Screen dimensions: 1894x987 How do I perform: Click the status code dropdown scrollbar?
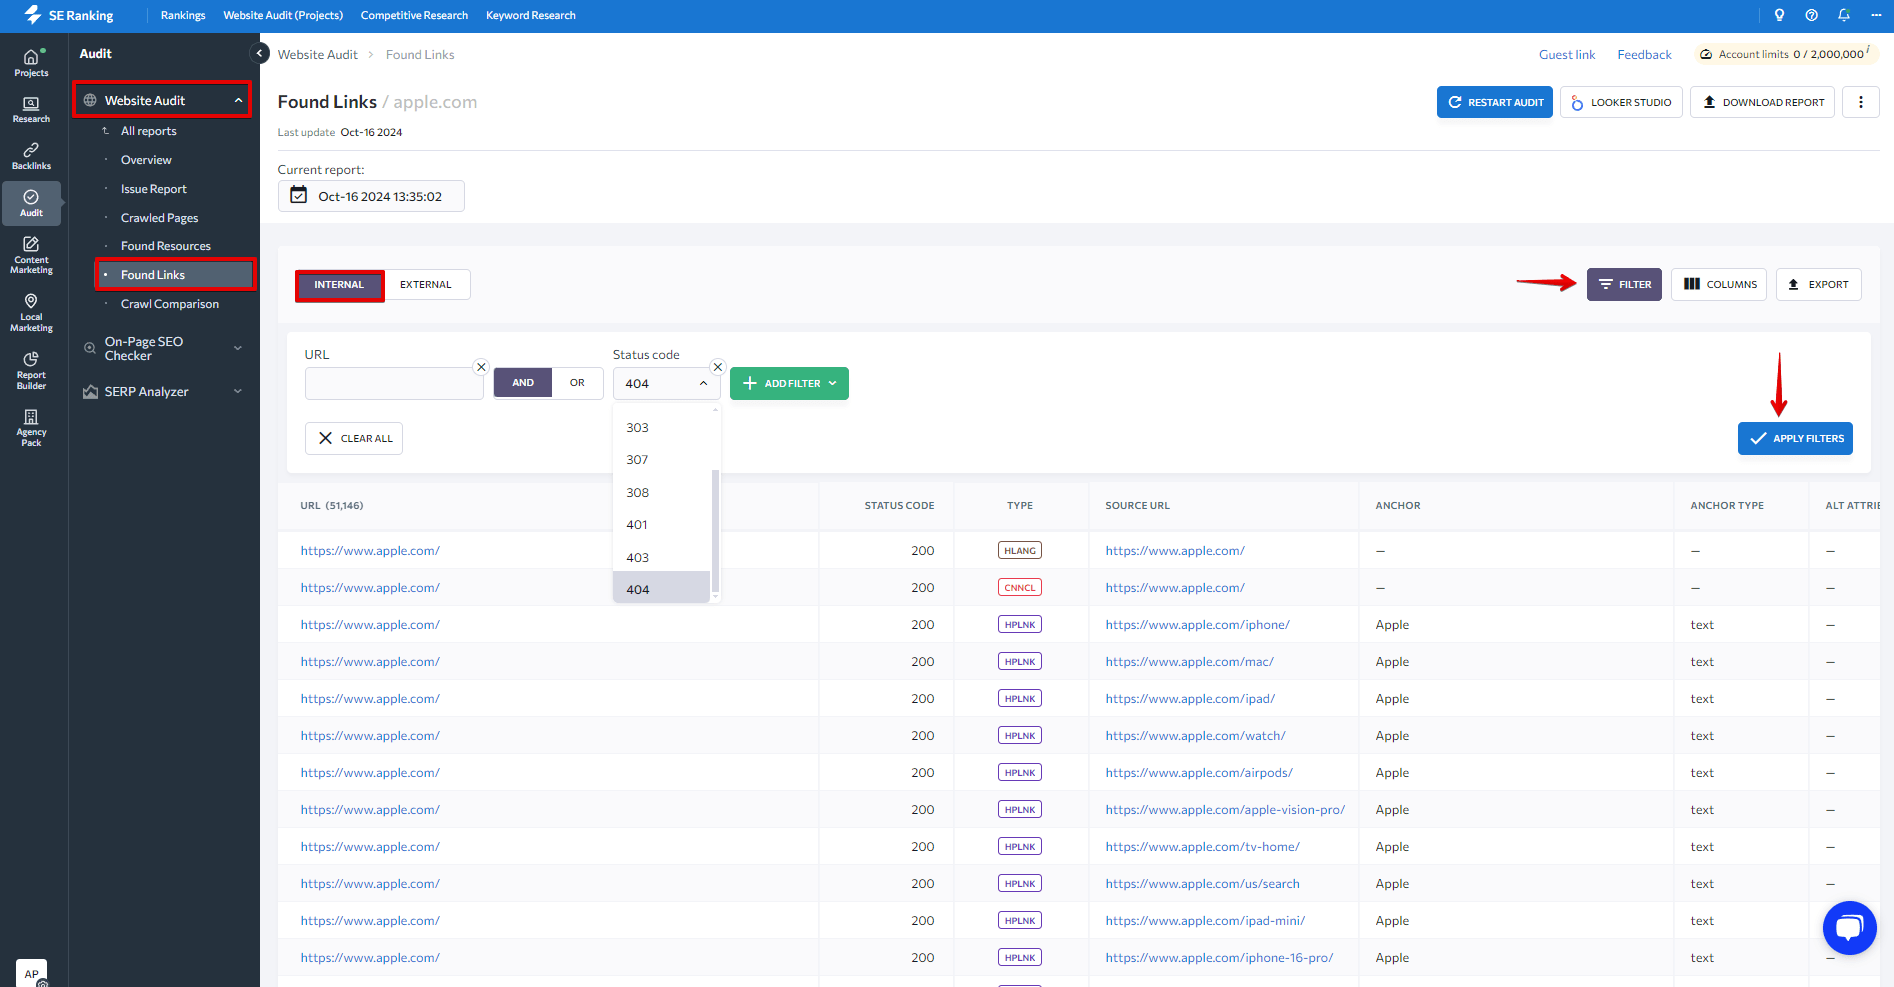click(x=715, y=530)
